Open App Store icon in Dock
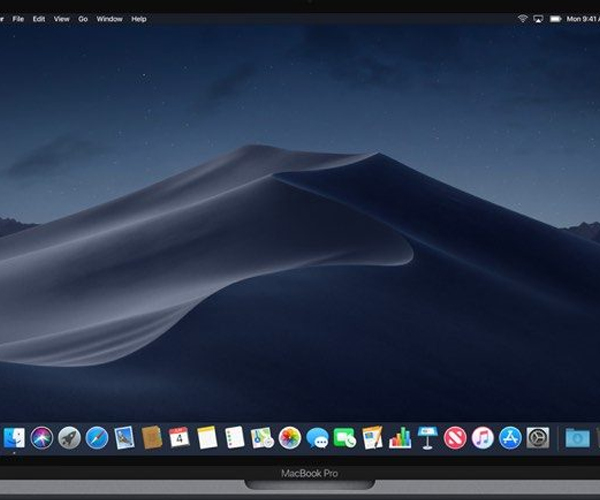 click(x=510, y=437)
